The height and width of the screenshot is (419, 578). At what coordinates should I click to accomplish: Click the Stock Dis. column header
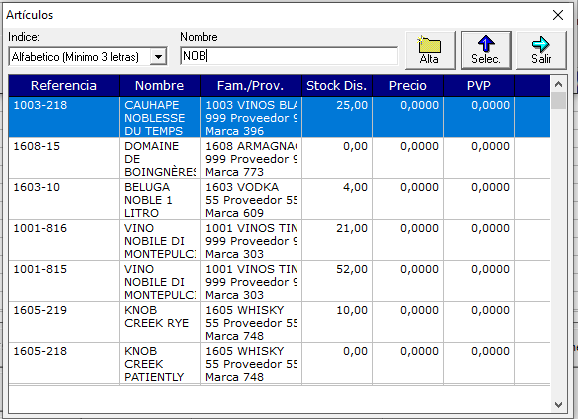point(337,85)
